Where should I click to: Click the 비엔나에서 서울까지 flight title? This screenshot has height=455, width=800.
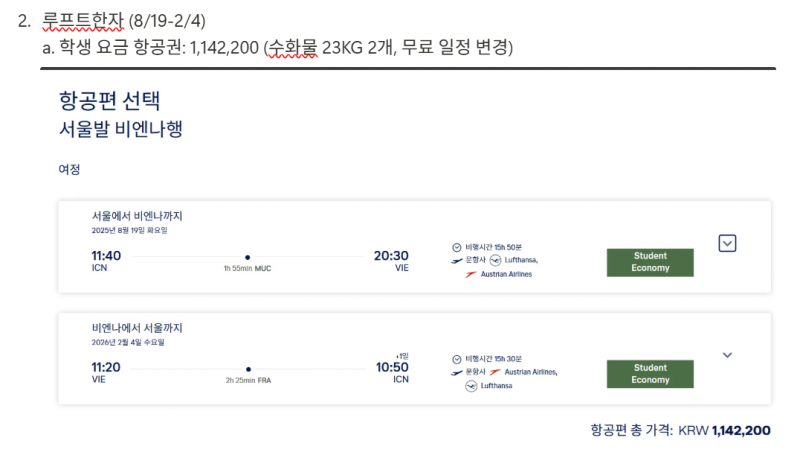[137, 327]
